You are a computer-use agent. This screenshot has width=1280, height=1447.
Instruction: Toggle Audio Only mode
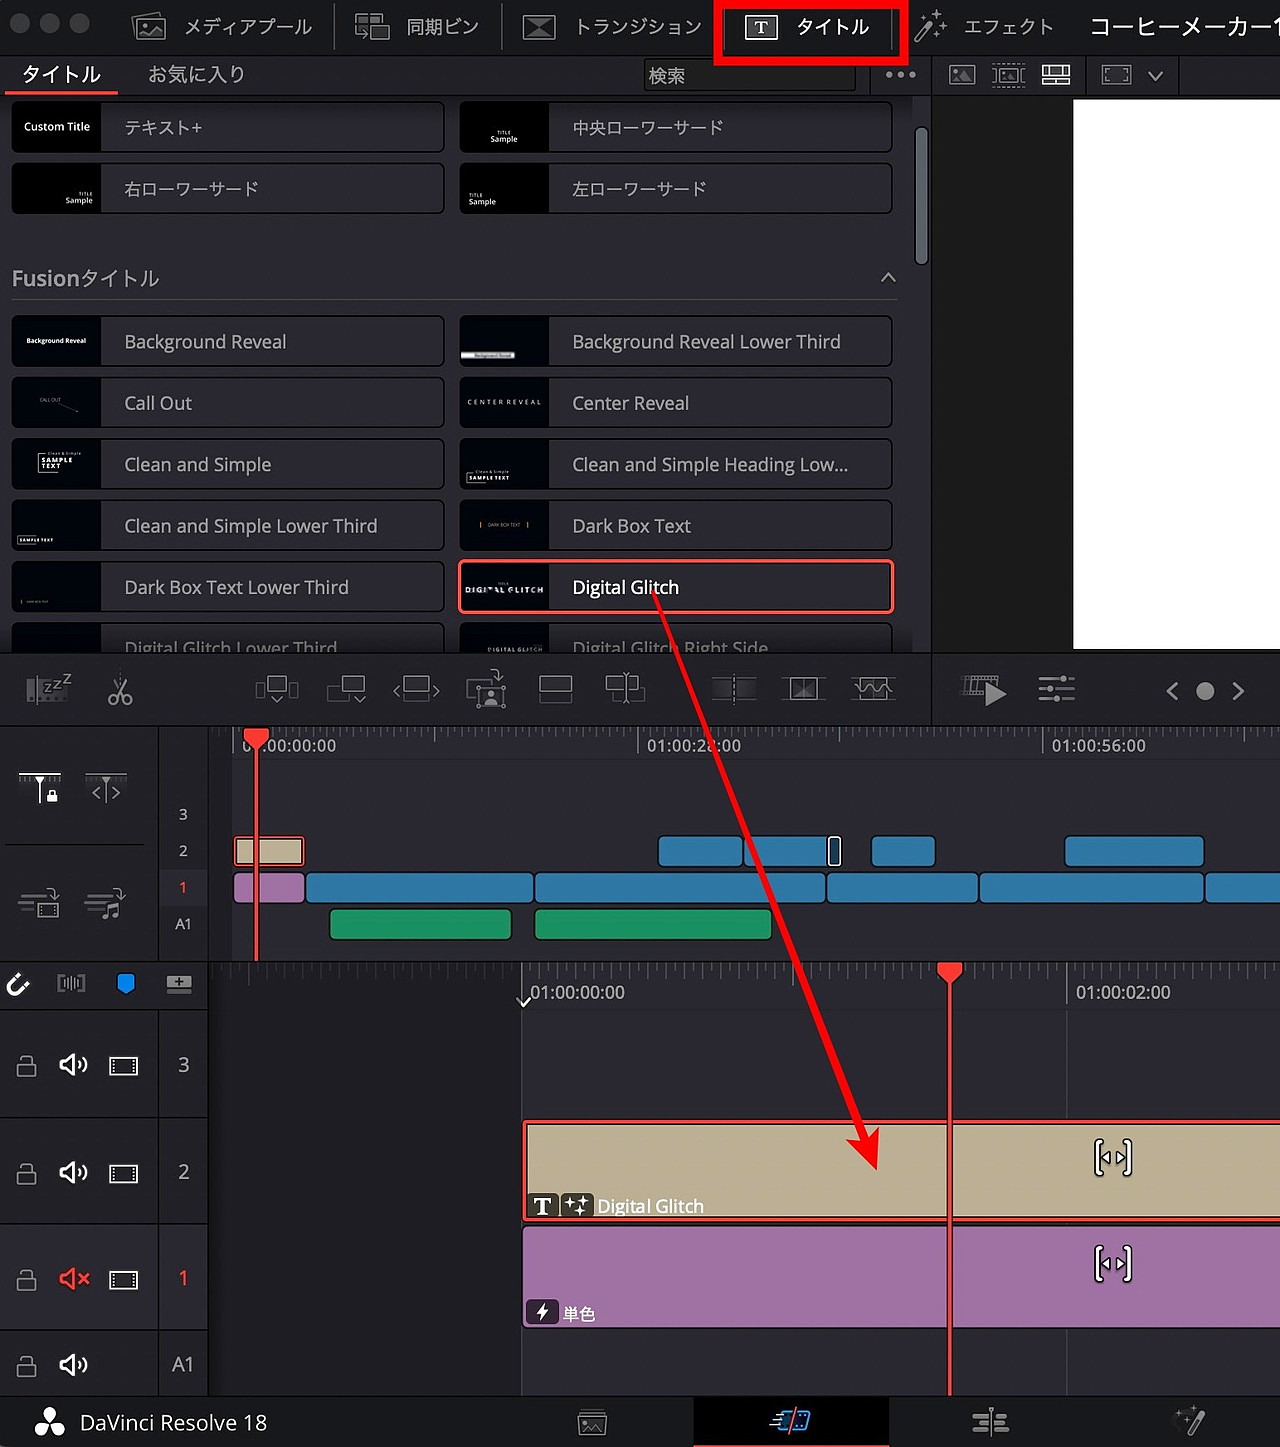[105, 904]
